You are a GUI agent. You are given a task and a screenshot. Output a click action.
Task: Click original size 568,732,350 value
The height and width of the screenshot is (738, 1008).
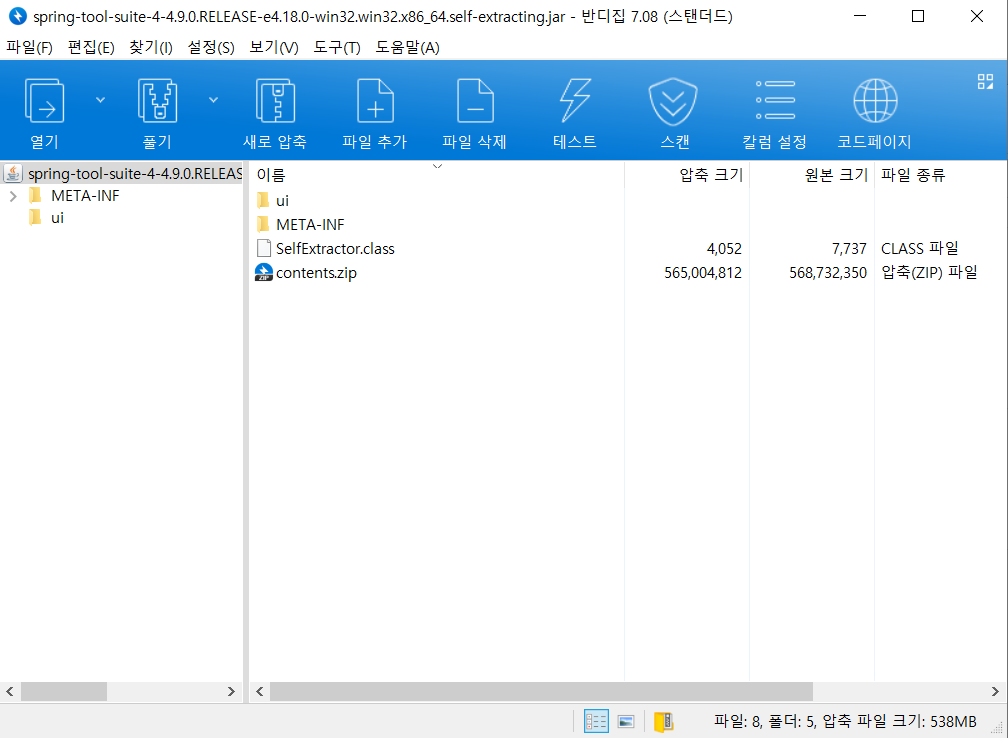pos(828,273)
